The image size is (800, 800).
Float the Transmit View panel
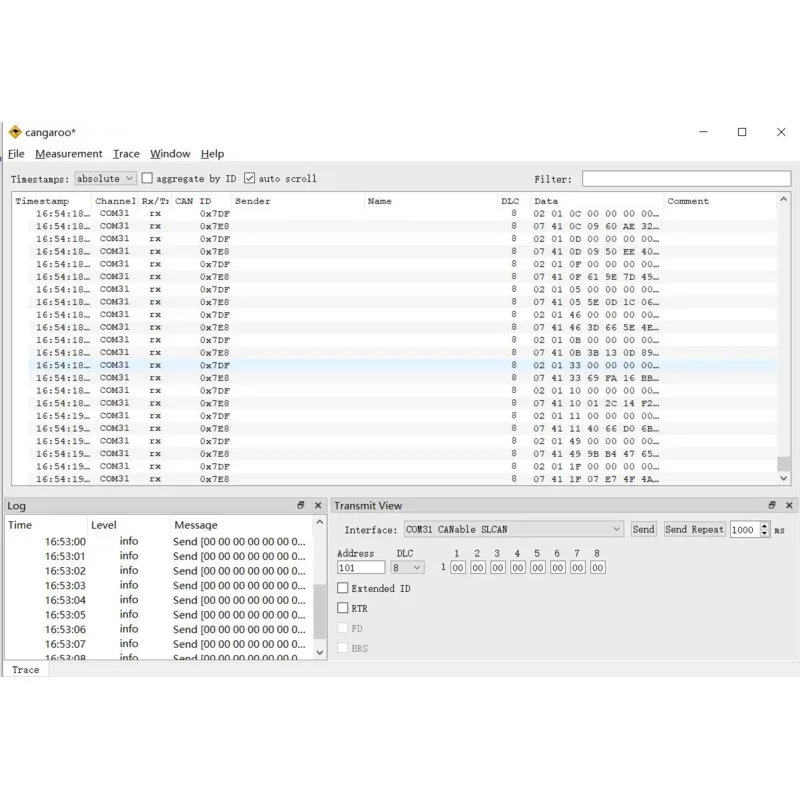(772, 505)
